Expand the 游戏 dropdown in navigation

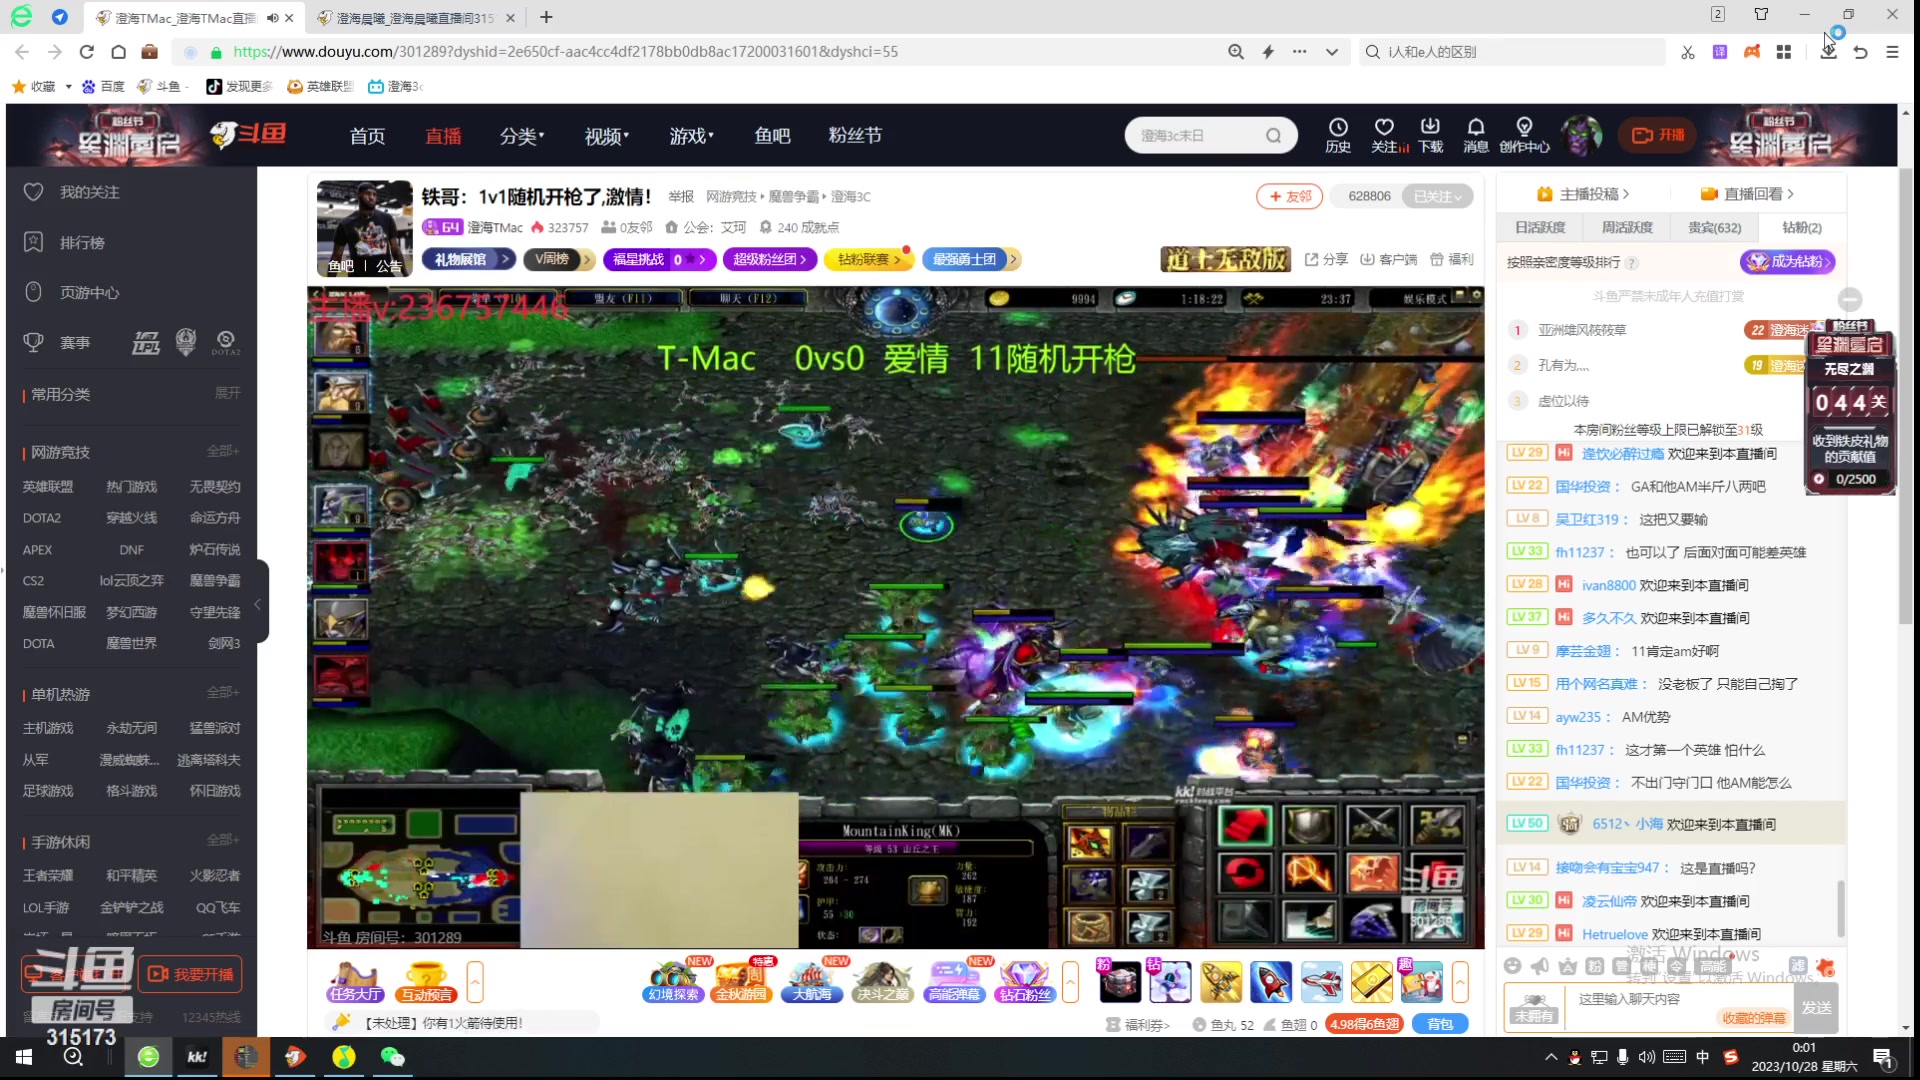pos(692,136)
